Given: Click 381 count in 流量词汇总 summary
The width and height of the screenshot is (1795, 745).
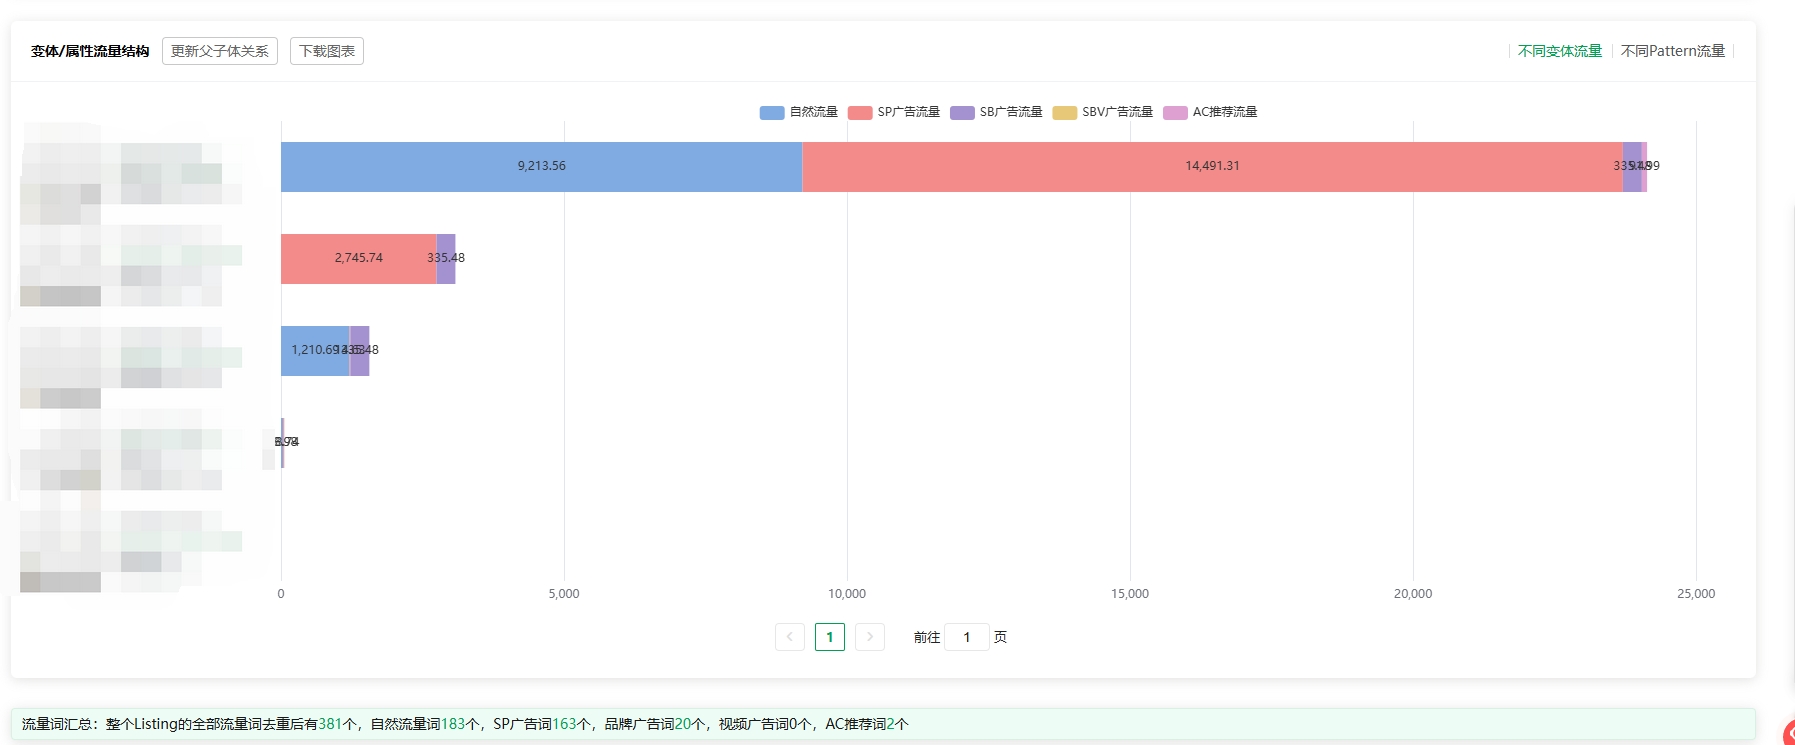Looking at the screenshot, I should point(330,724).
